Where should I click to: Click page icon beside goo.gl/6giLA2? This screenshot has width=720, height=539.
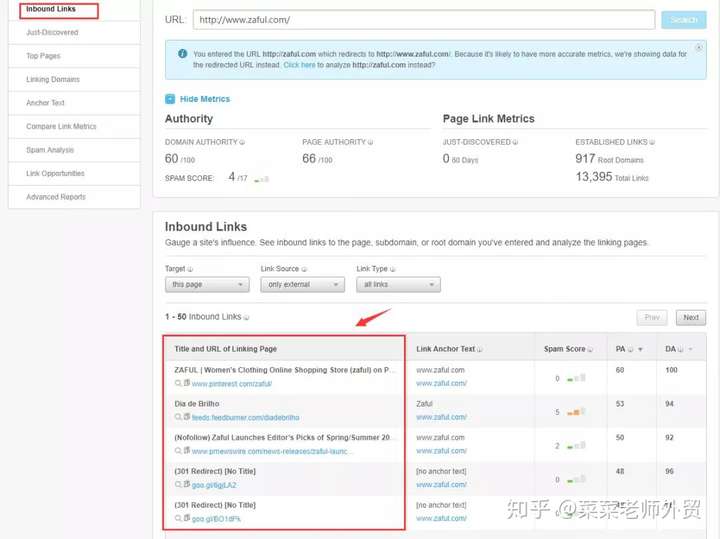point(187,484)
